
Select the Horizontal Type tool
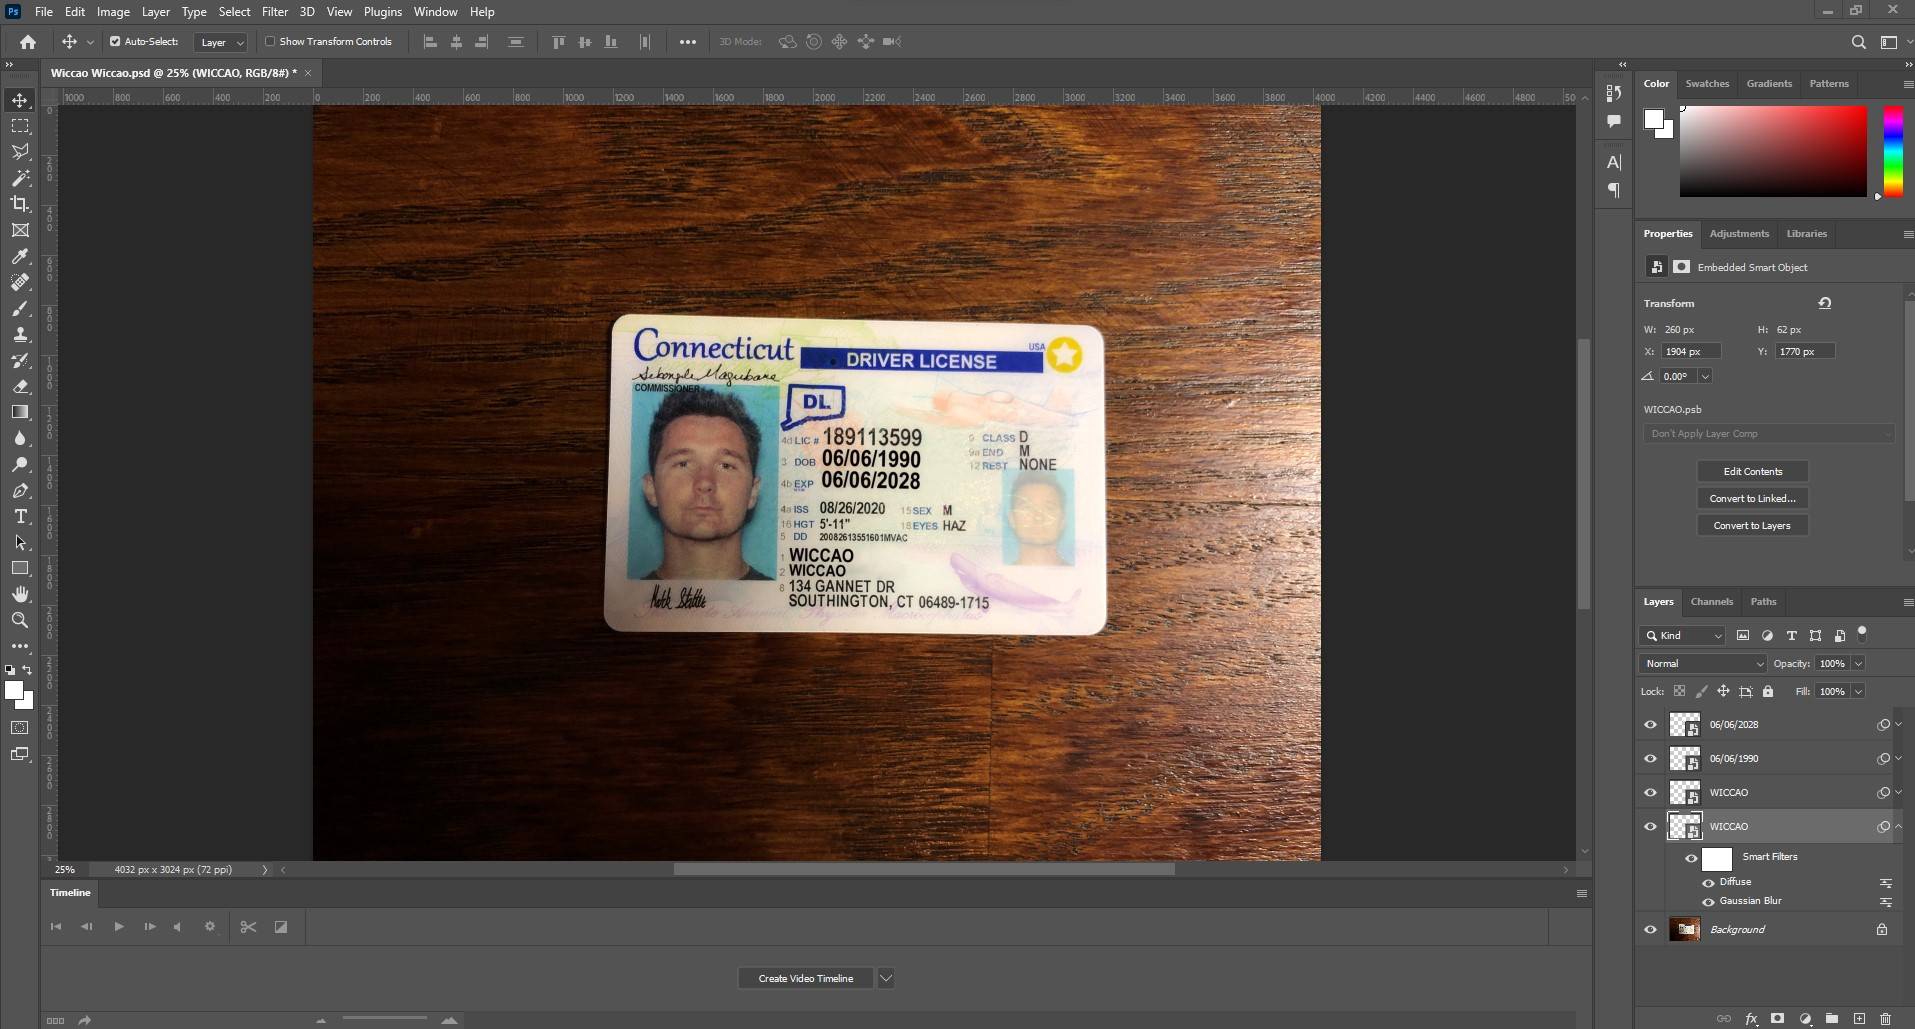[20, 516]
